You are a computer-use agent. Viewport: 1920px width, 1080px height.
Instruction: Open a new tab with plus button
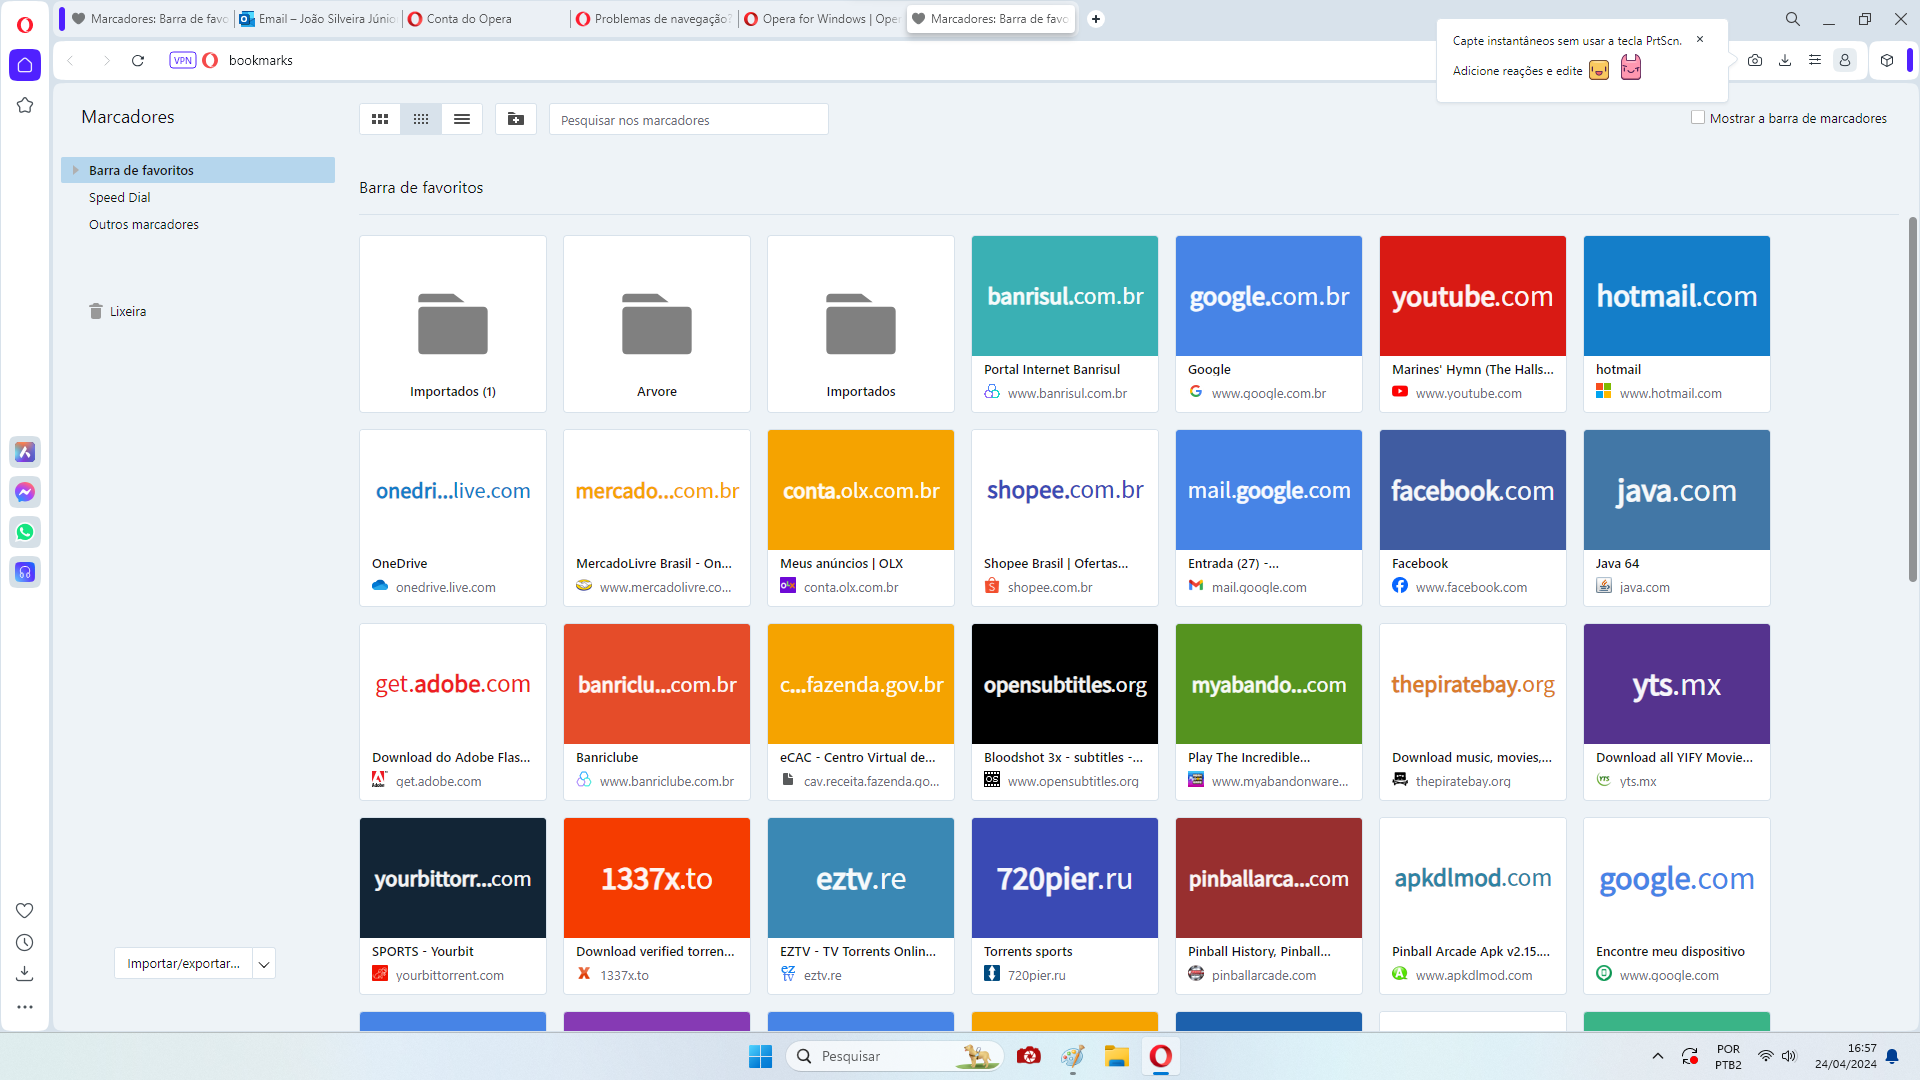coord(1096,19)
